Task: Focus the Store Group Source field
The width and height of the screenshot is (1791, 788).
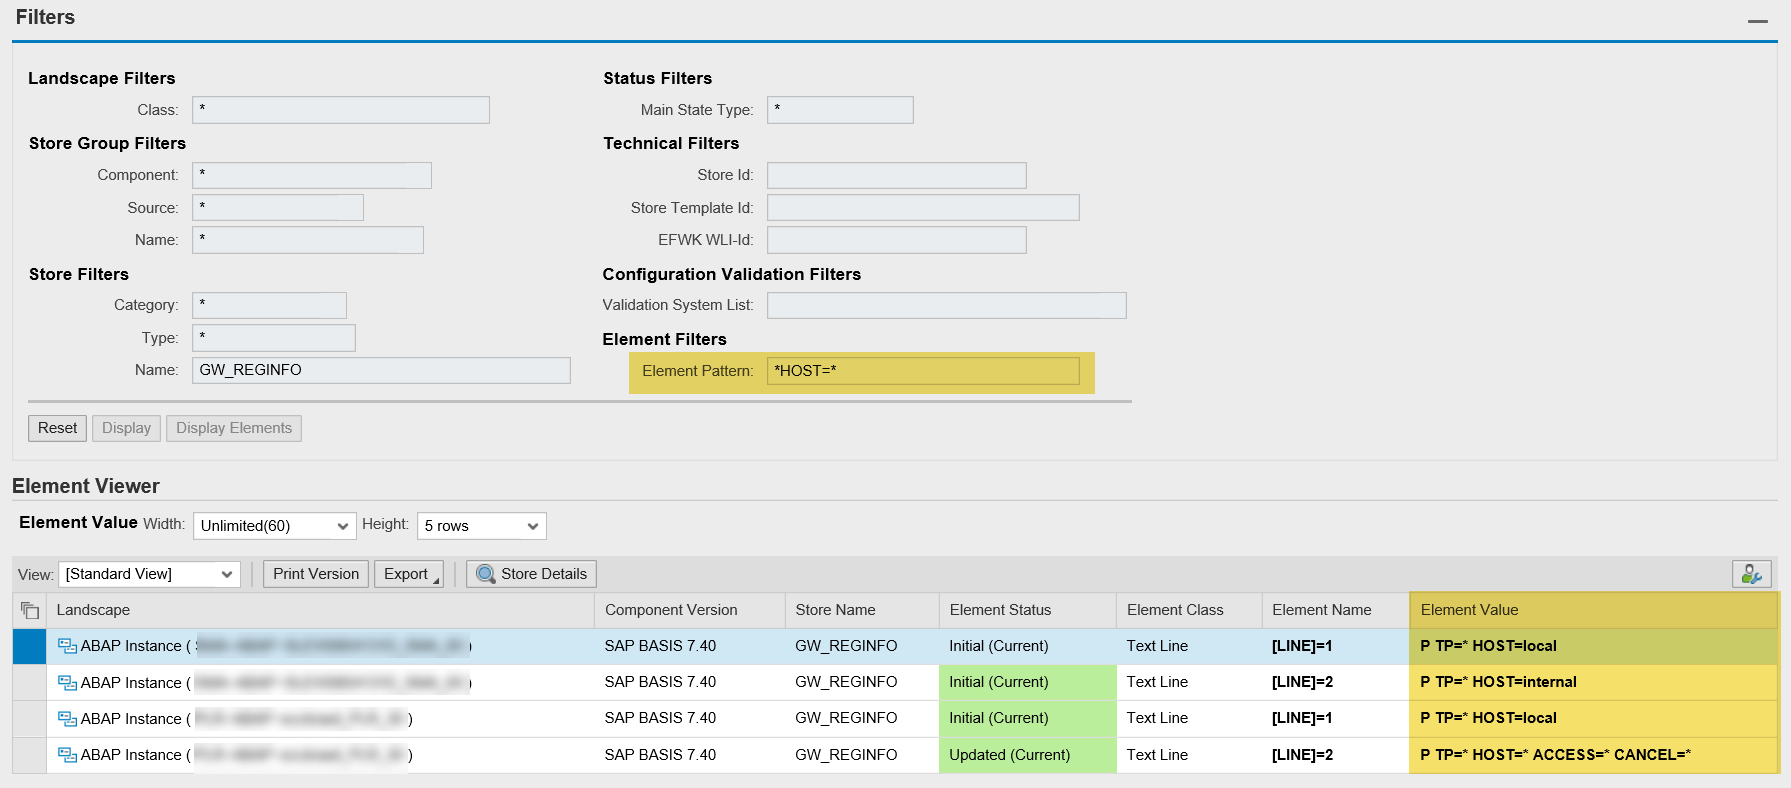Action: (x=278, y=208)
